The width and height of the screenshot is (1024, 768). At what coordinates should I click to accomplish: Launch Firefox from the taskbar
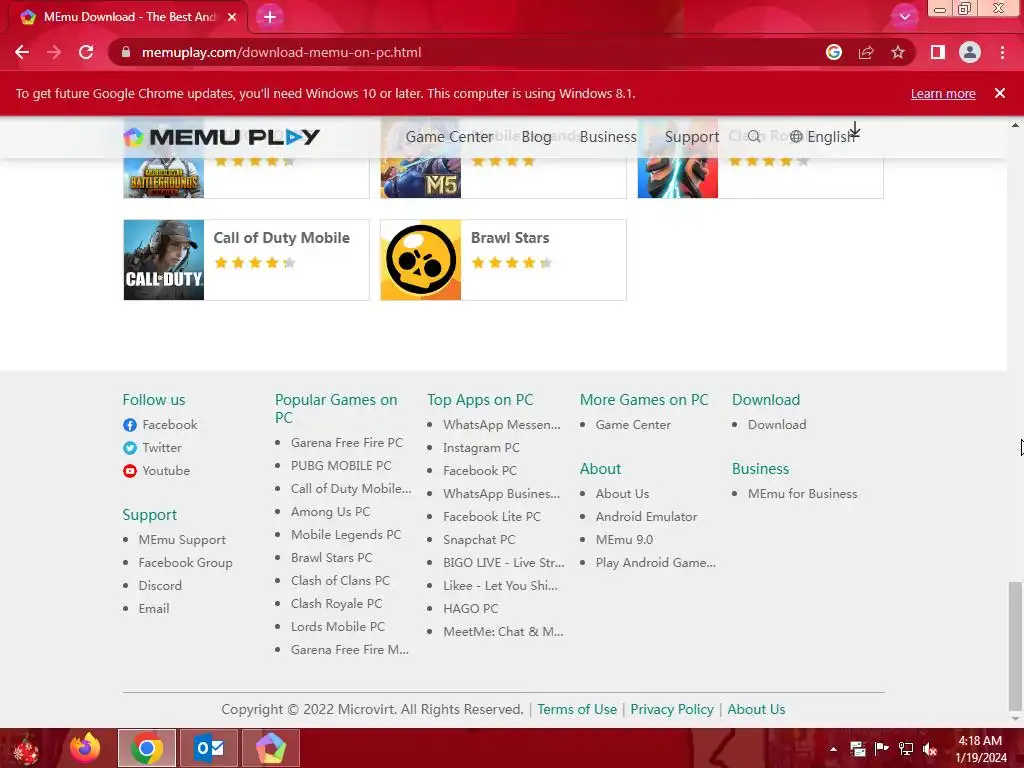pos(86,748)
